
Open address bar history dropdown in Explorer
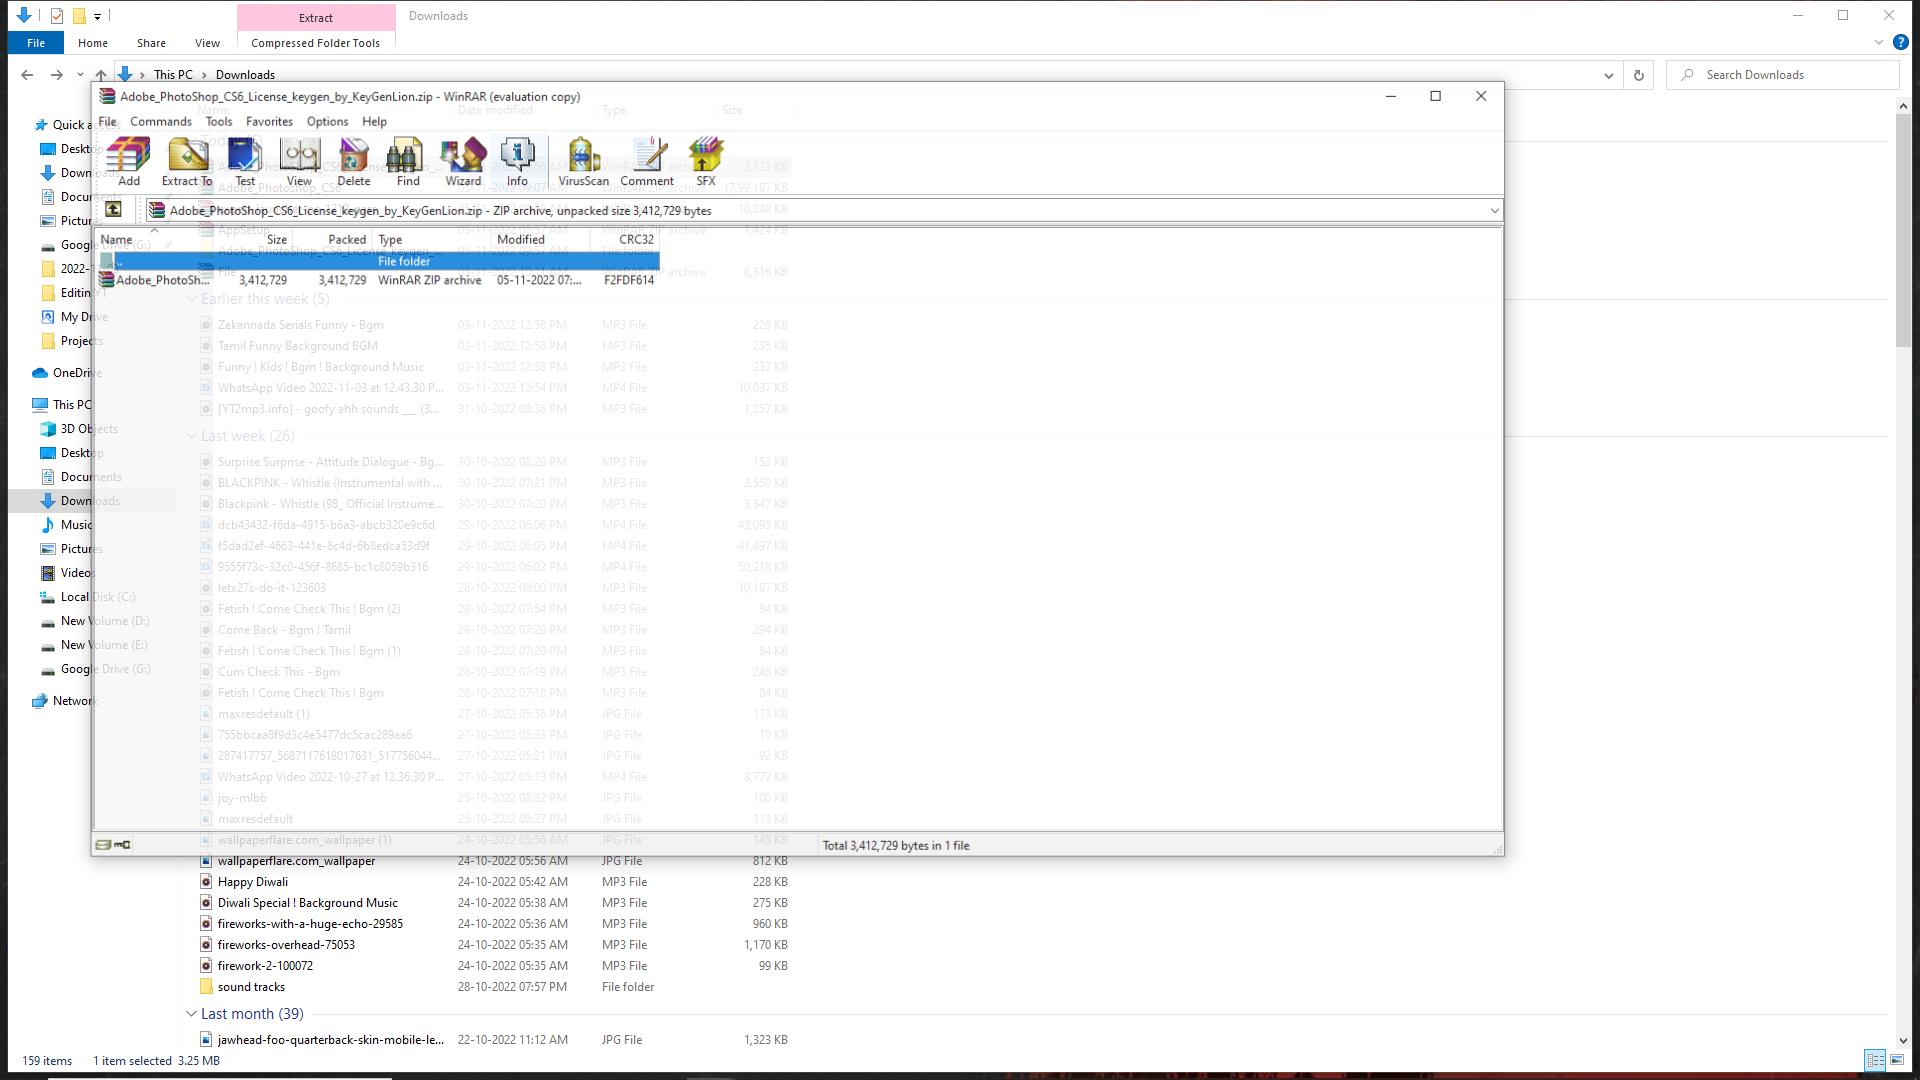[1608, 75]
